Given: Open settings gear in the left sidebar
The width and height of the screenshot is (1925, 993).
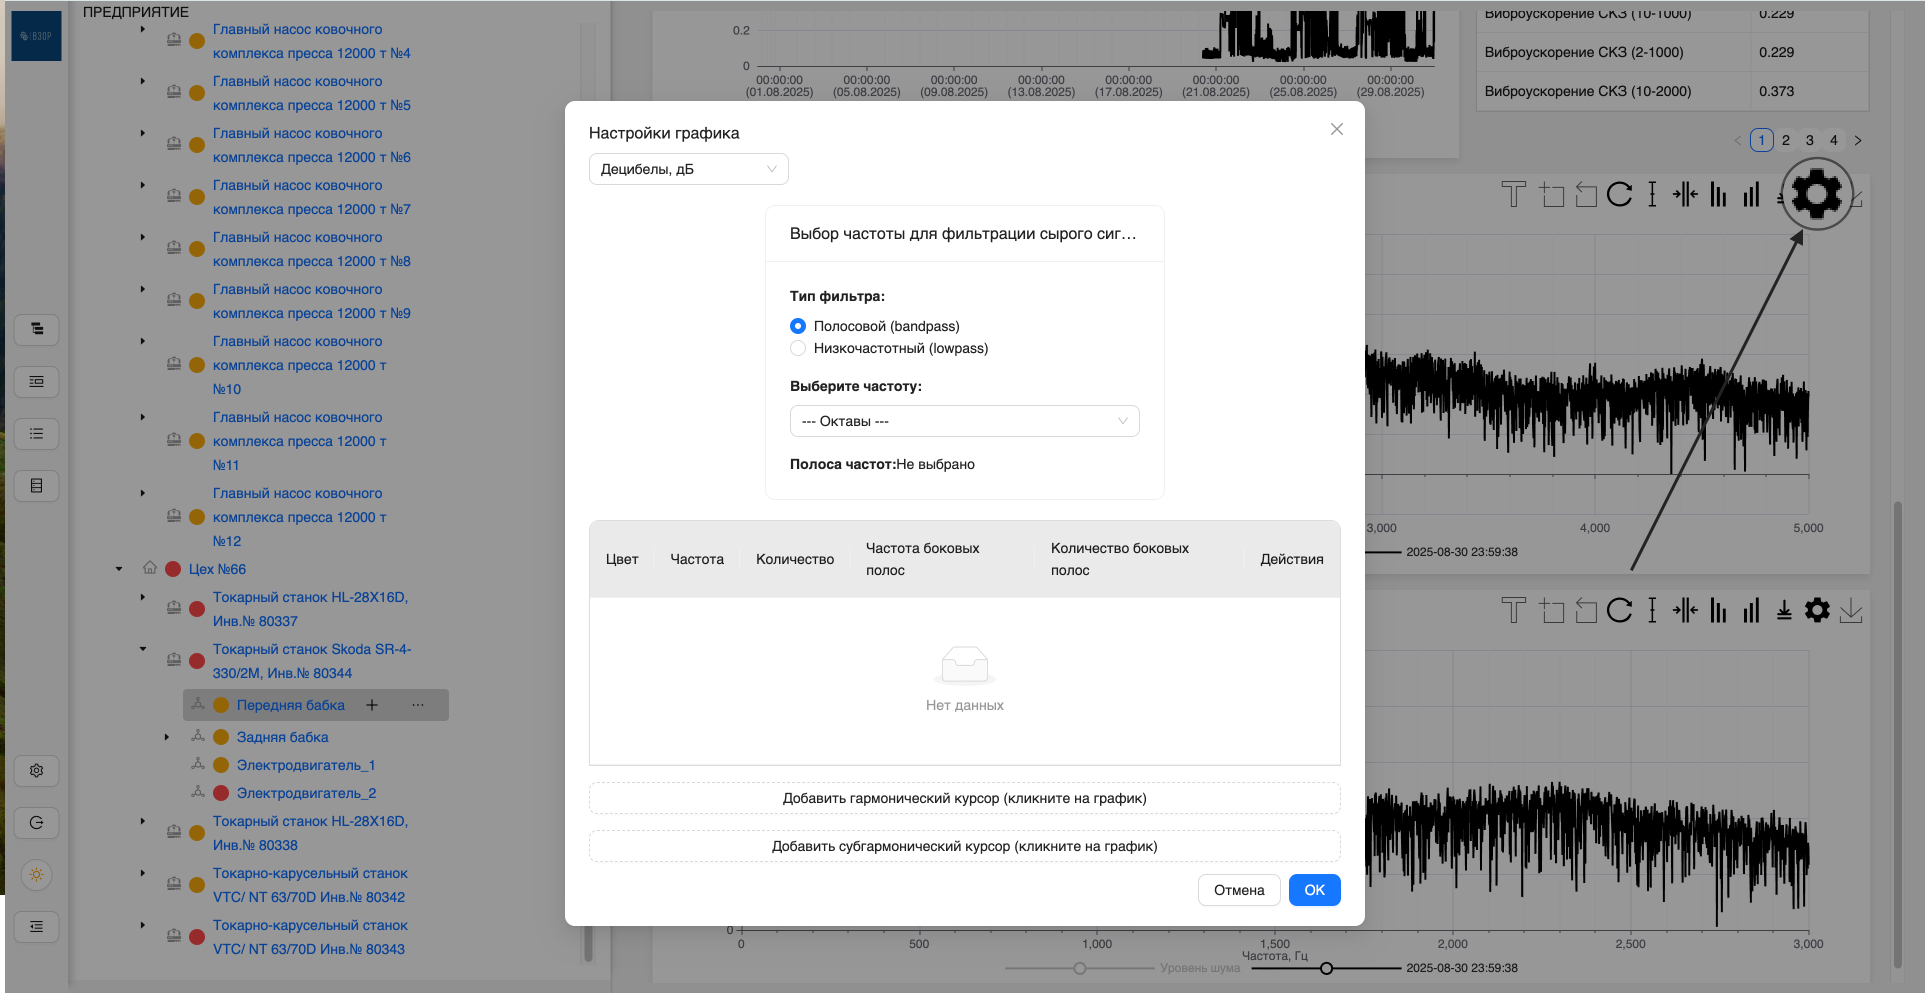Looking at the screenshot, I should click(37, 771).
